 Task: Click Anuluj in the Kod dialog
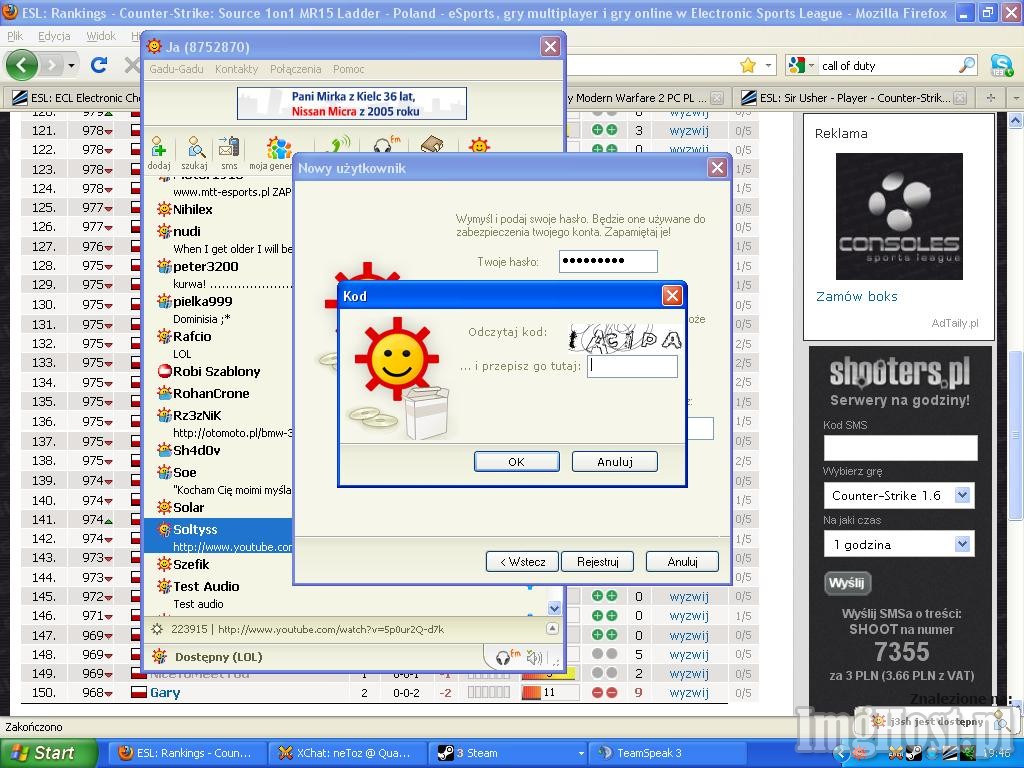(615, 462)
